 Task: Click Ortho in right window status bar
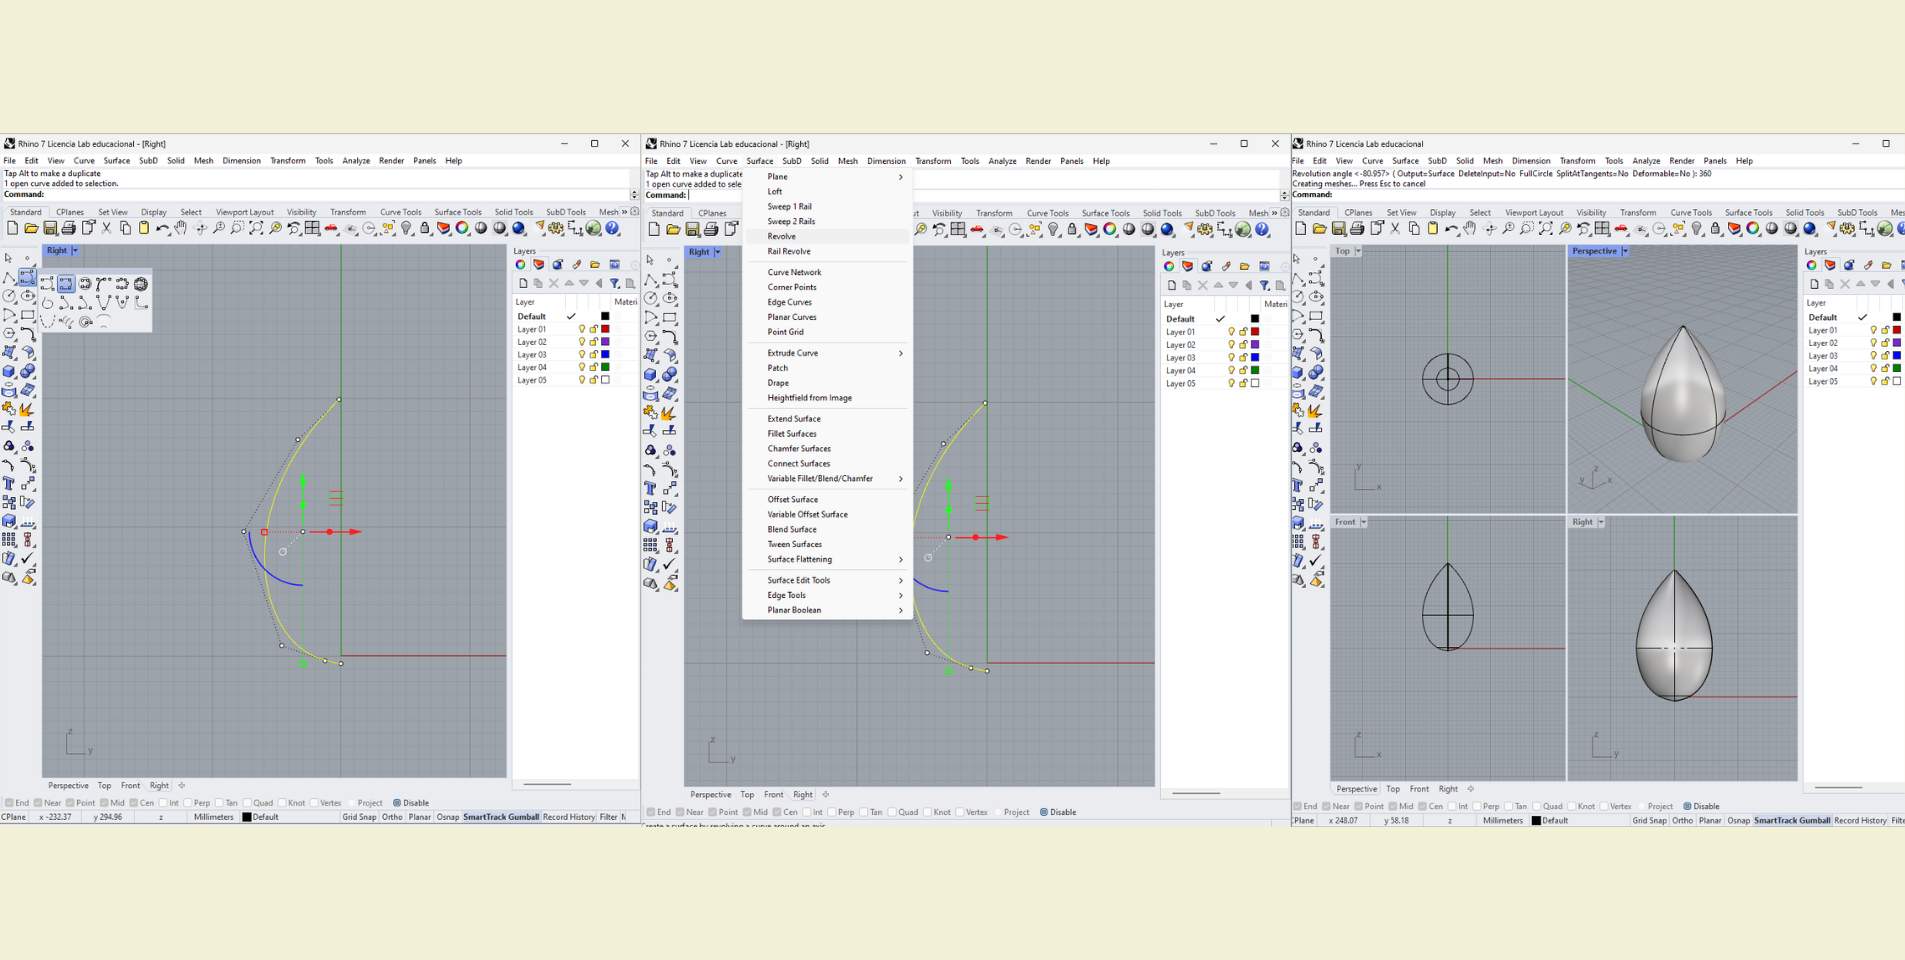[x=1683, y=820]
